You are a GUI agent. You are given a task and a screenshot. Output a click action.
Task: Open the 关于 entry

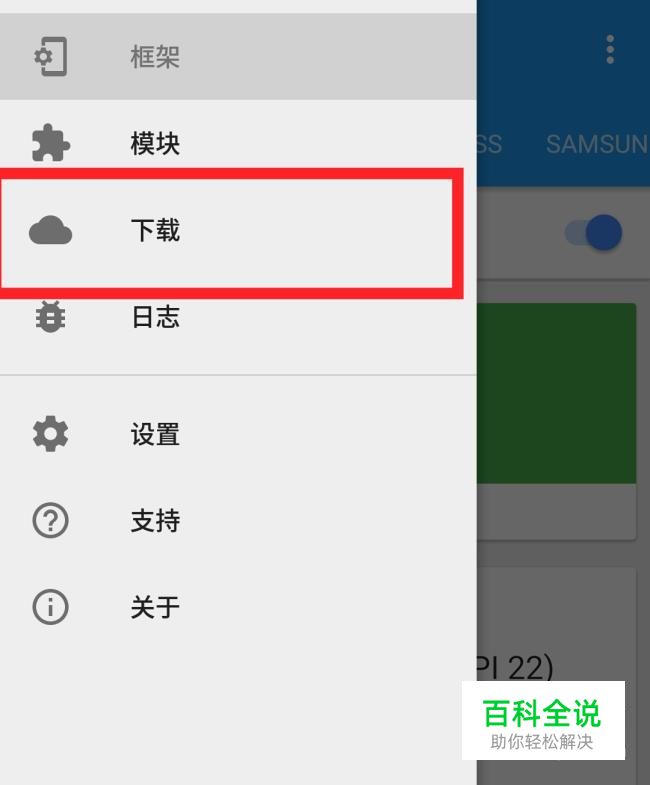tap(238, 607)
